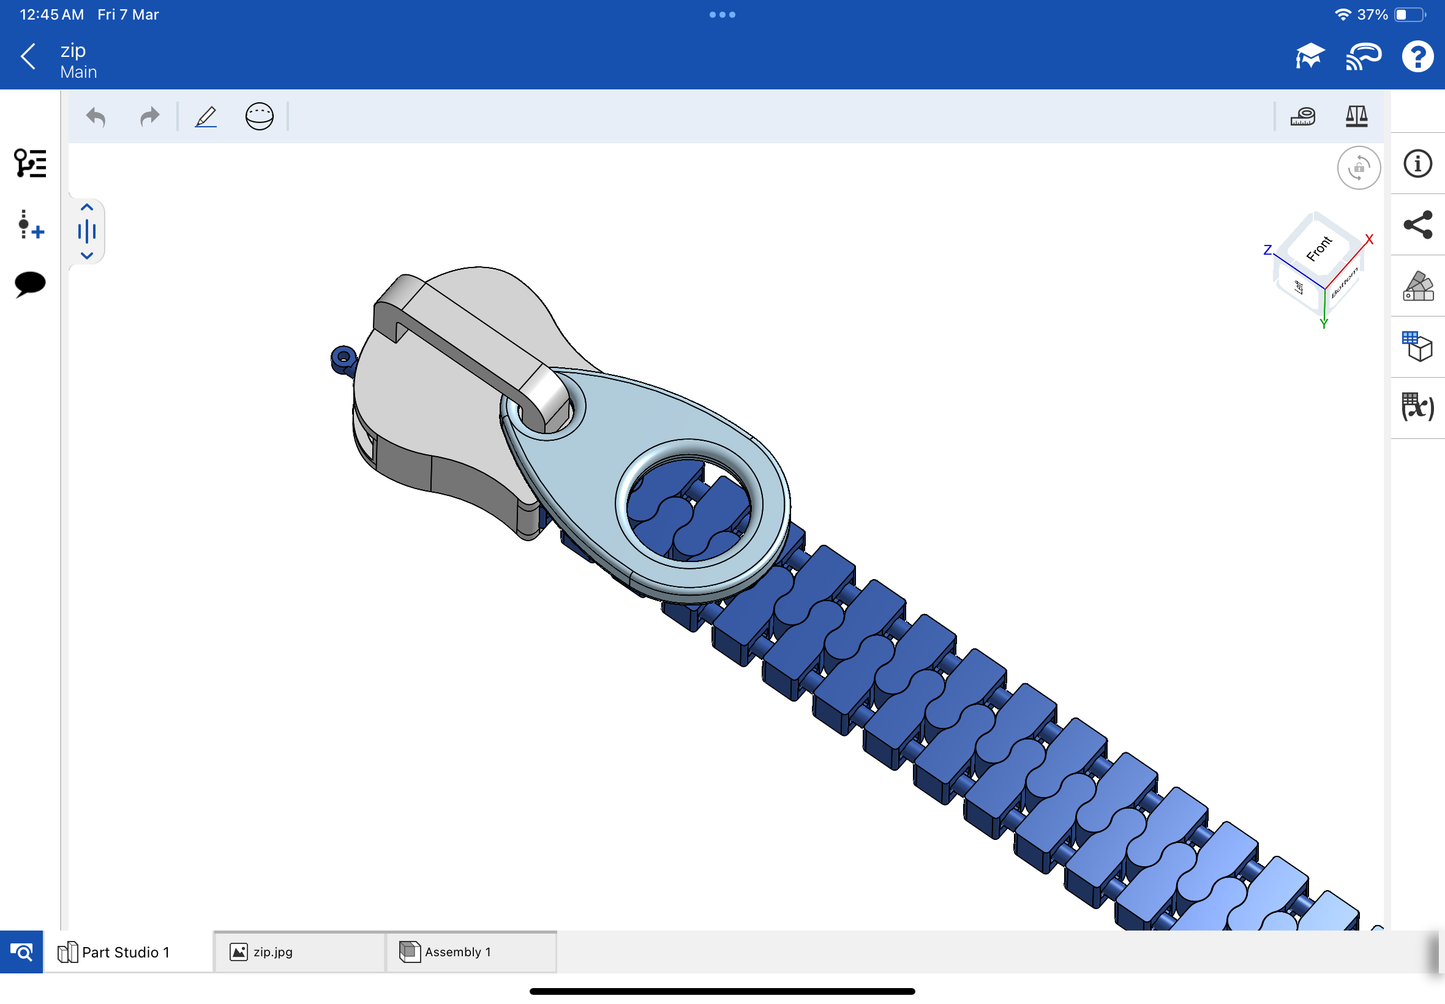
Task: Open the feature list panel icon
Action: click(x=30, y=163)
